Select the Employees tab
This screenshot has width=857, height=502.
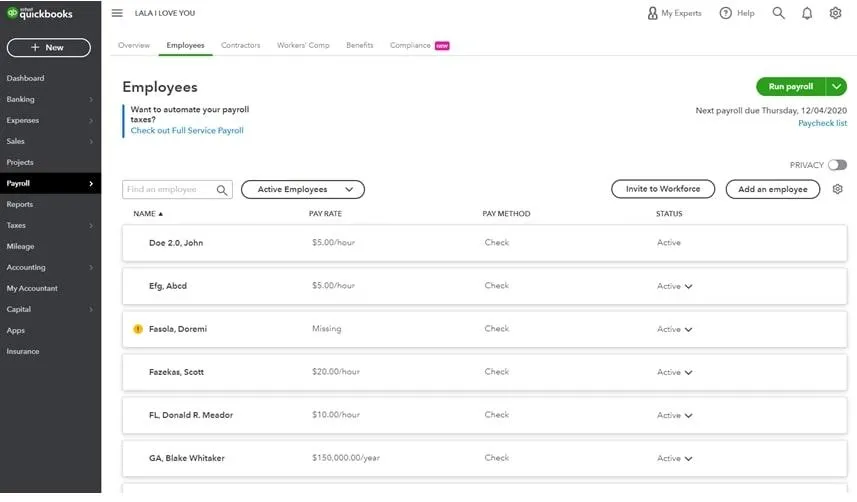(x=185, y=45)
